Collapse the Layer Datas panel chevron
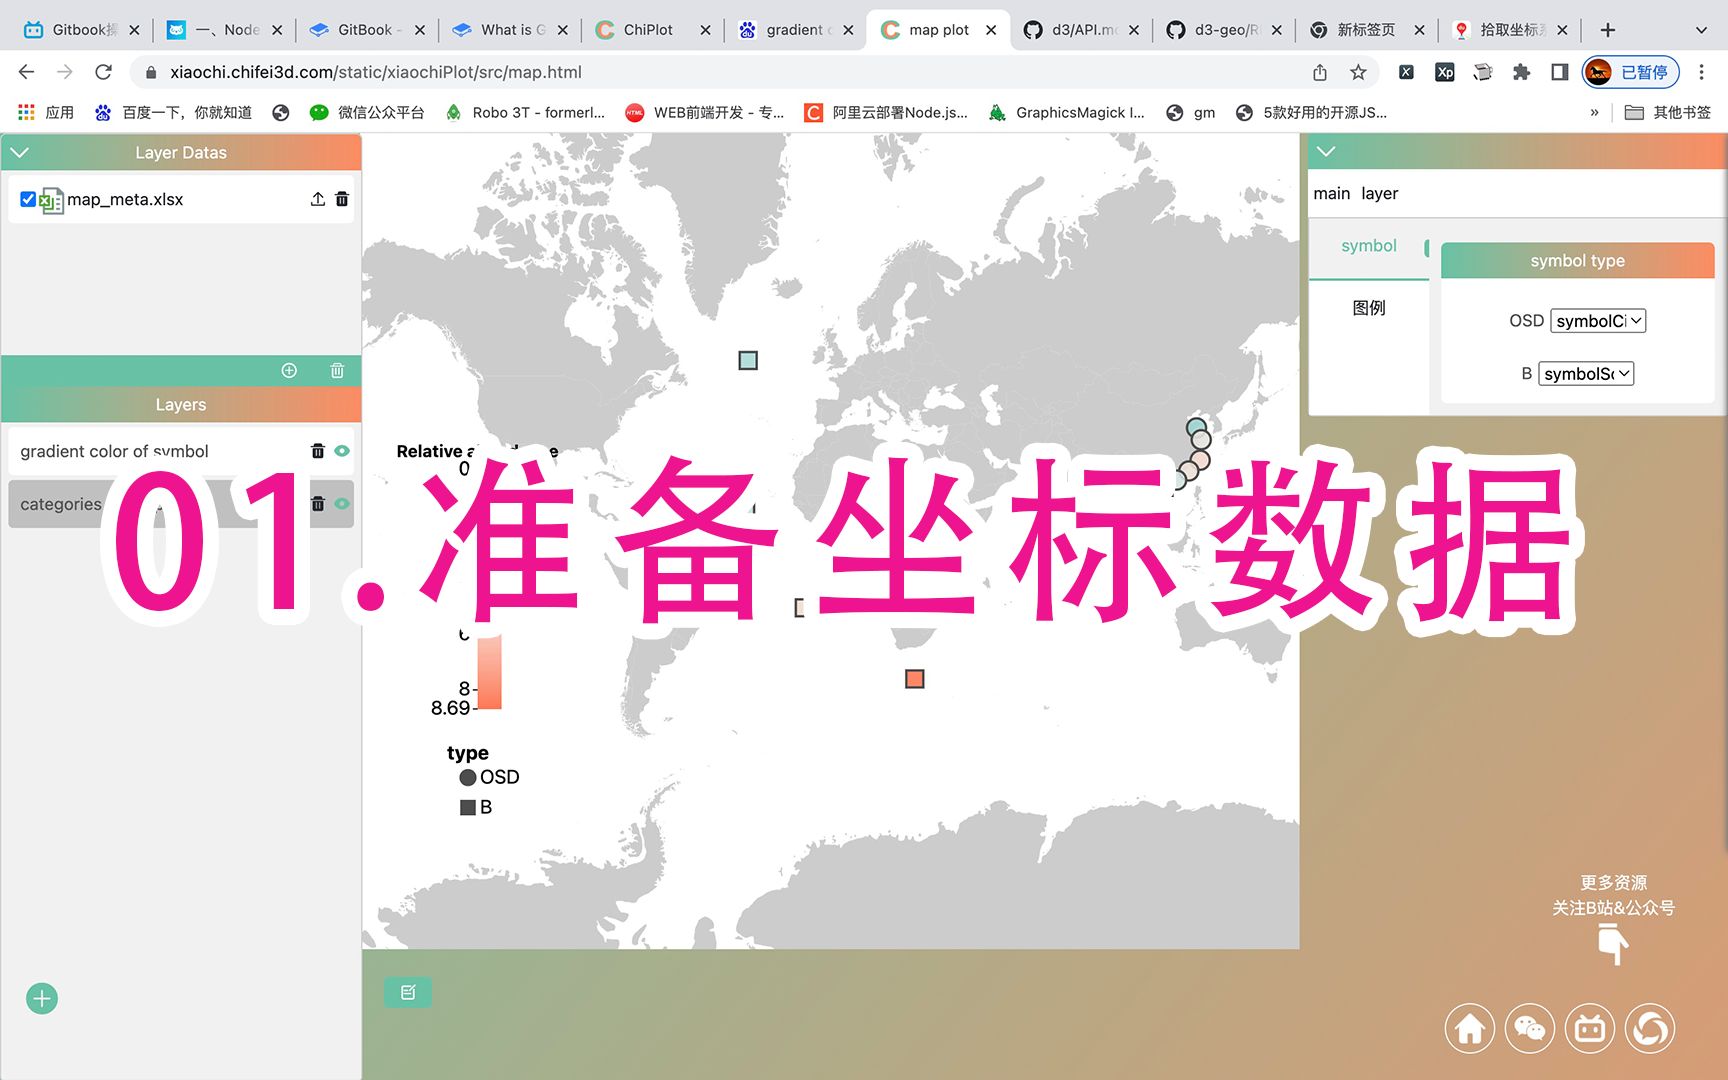 click(20, 152)
